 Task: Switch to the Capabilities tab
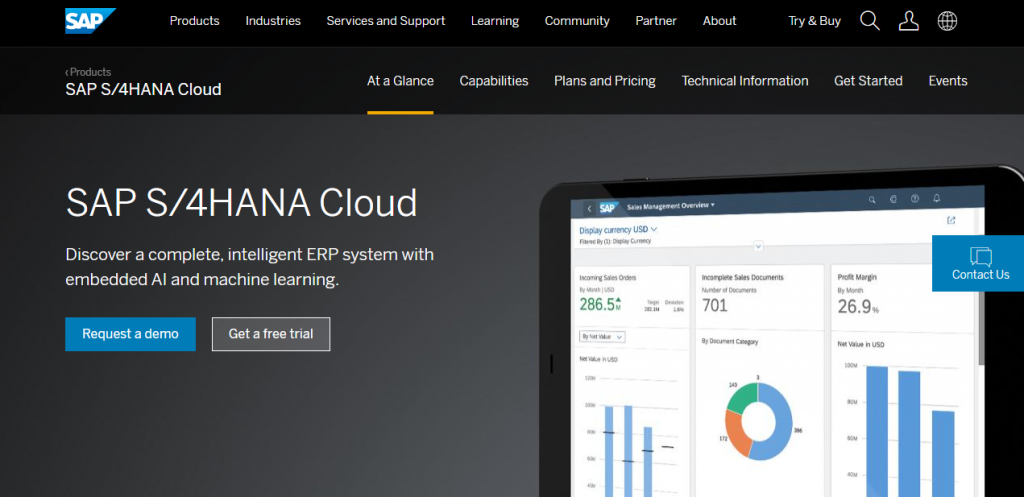[x=493, y=81]
